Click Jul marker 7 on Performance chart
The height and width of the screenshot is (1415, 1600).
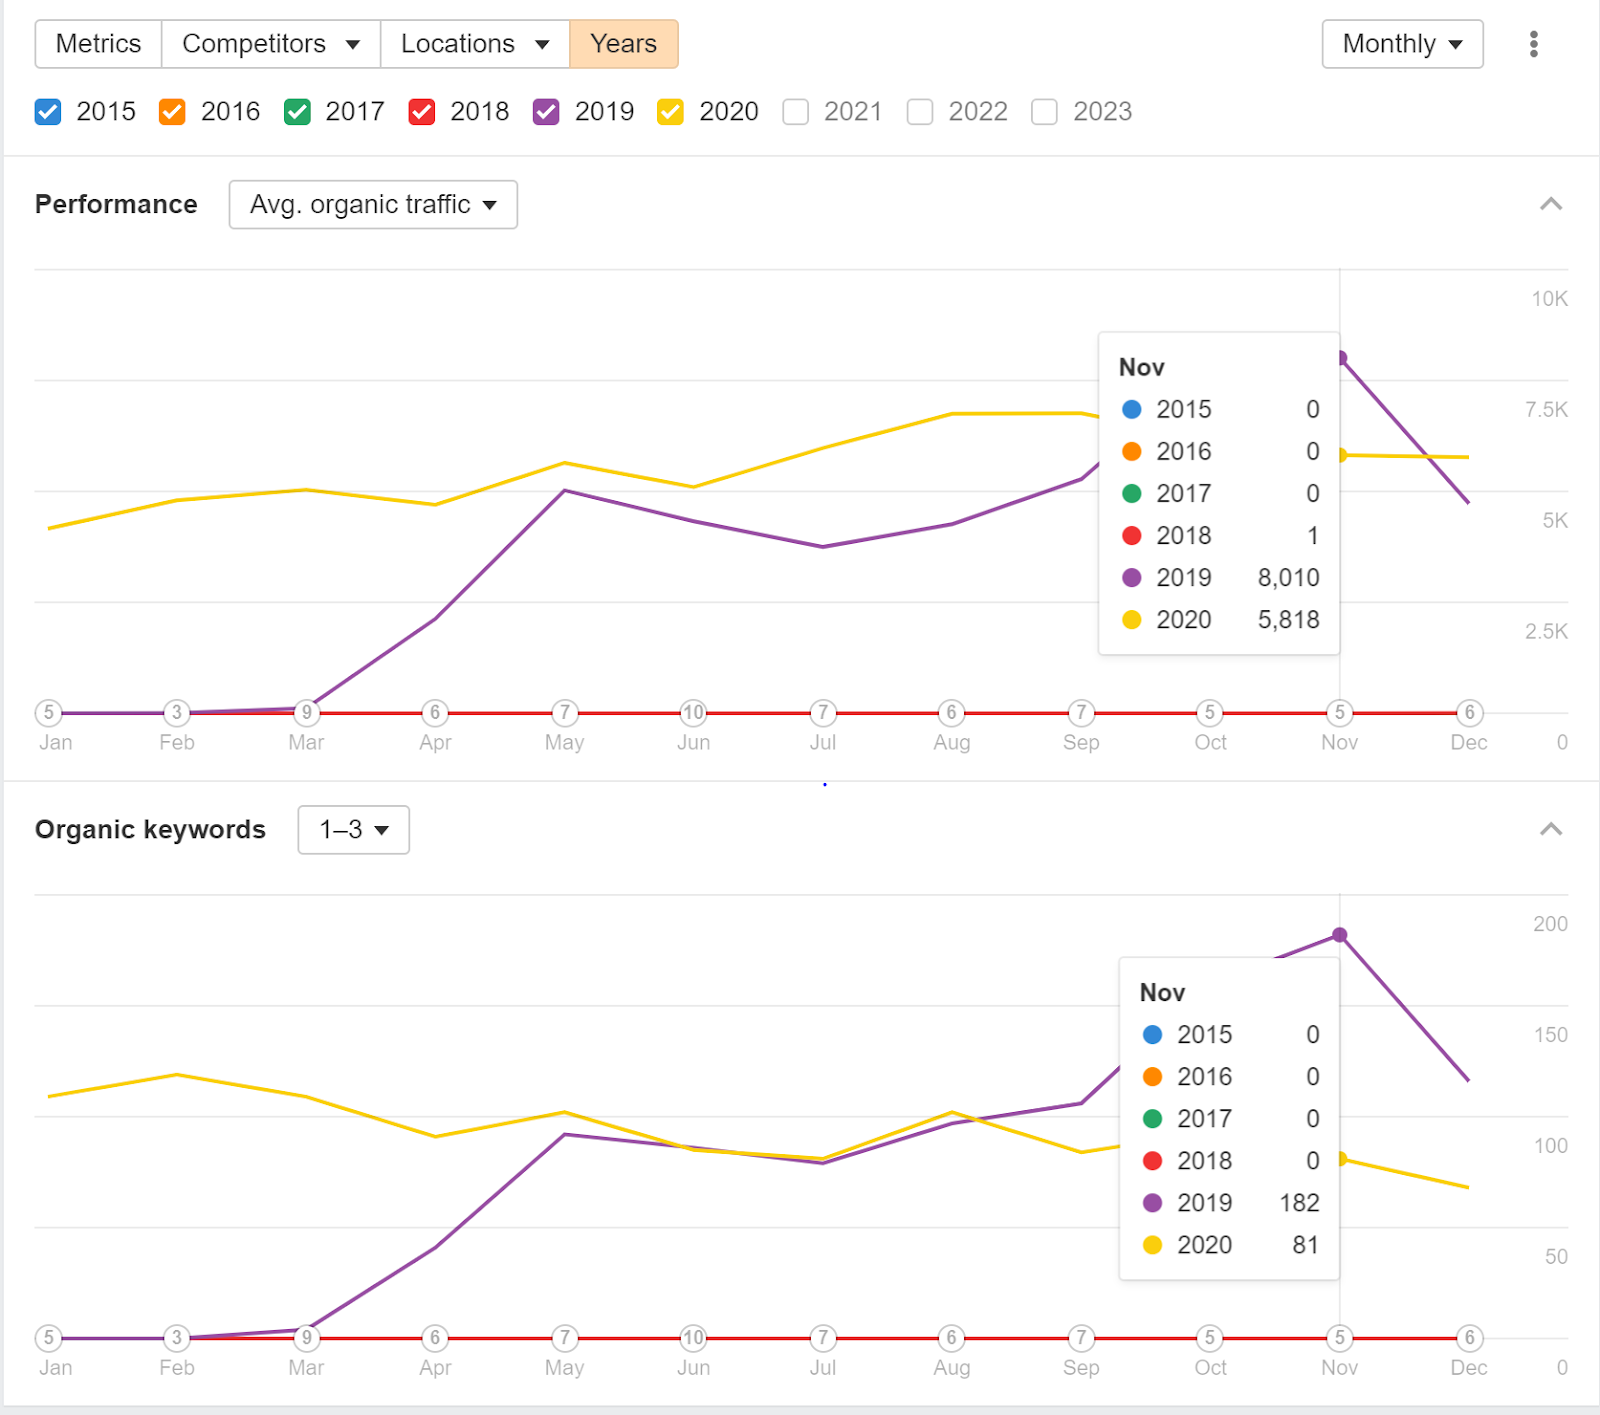point(823,713)
